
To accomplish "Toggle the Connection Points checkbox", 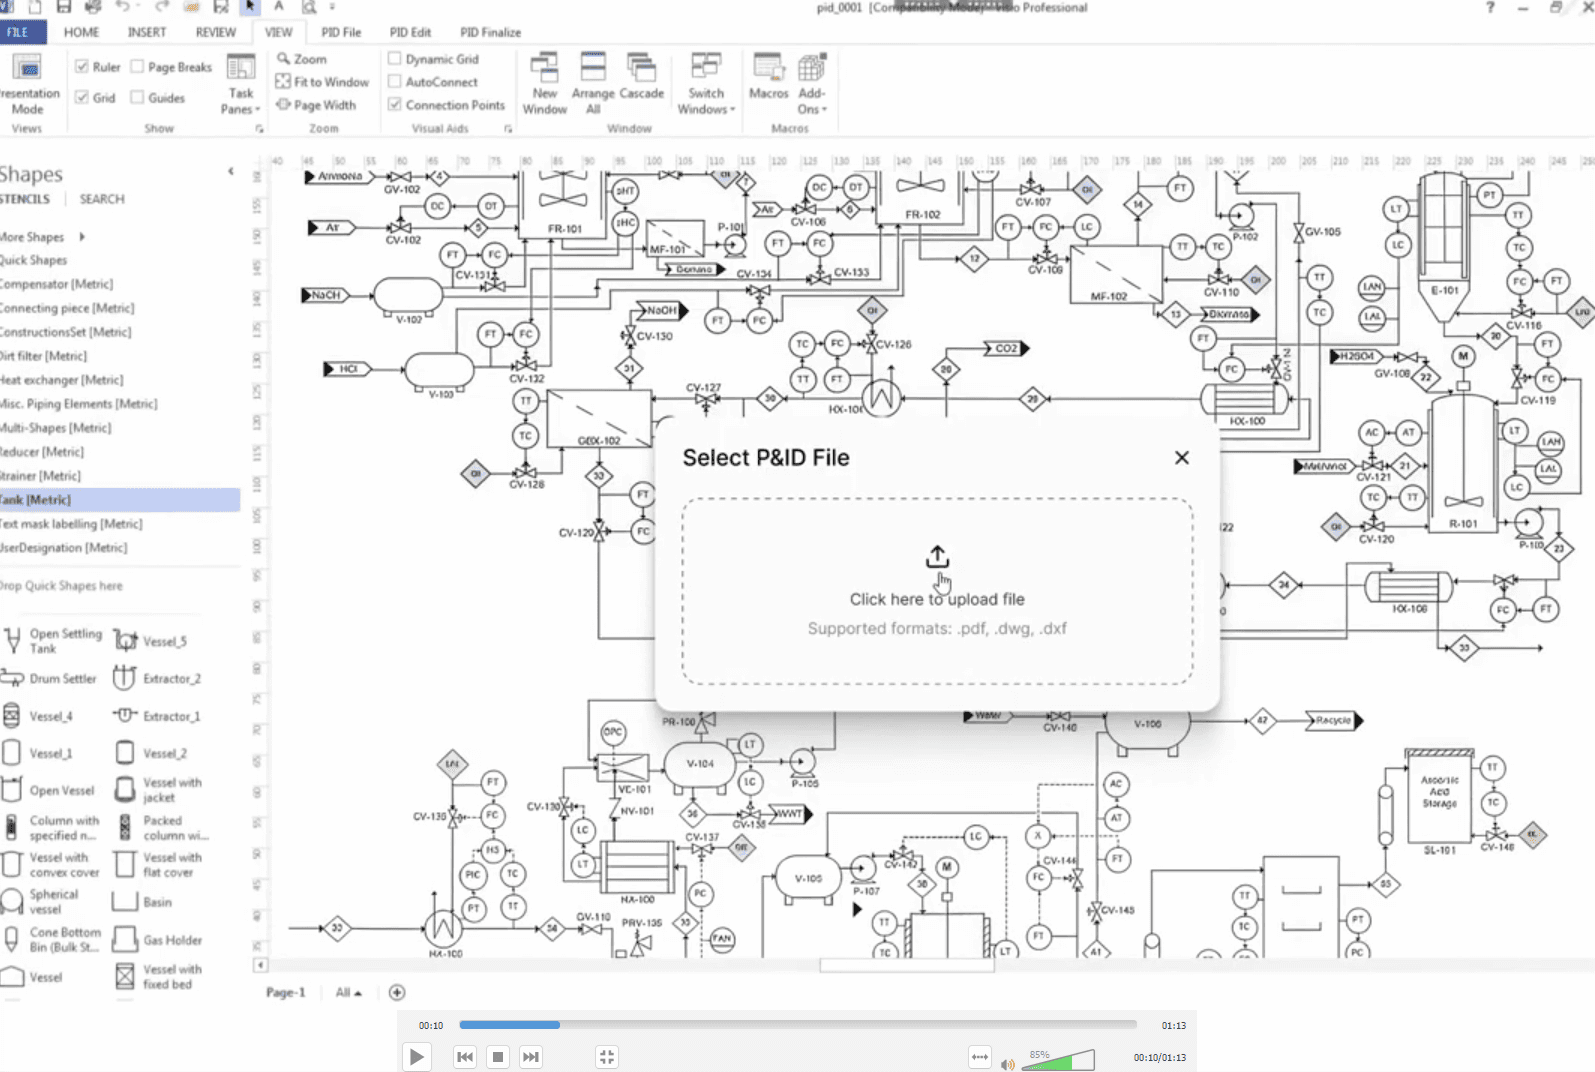I will [447, 105].
